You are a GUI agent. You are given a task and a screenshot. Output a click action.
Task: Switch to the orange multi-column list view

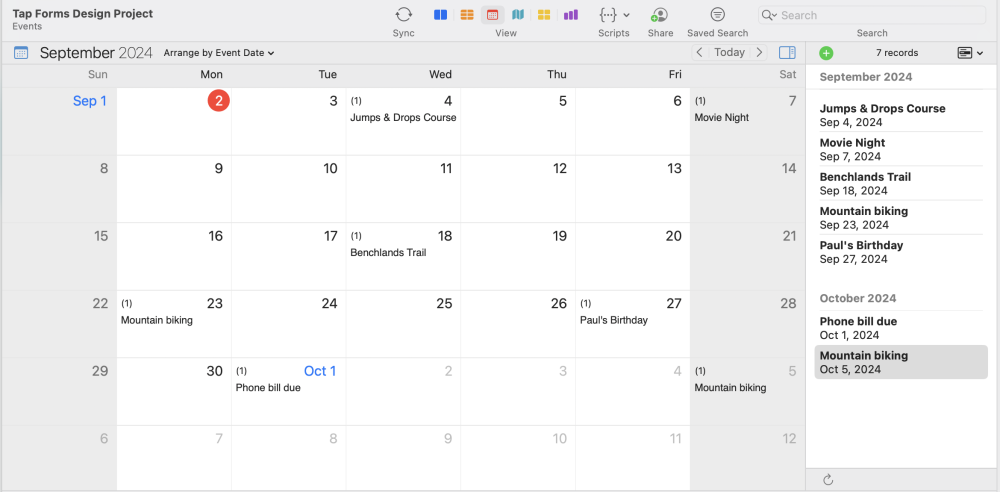coord(467,15)
